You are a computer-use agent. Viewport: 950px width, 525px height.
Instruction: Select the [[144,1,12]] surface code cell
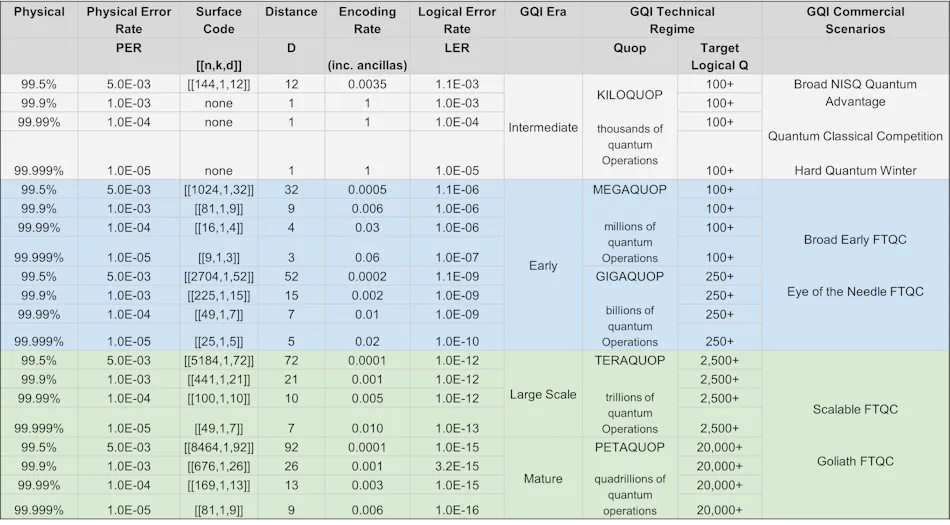219,84
